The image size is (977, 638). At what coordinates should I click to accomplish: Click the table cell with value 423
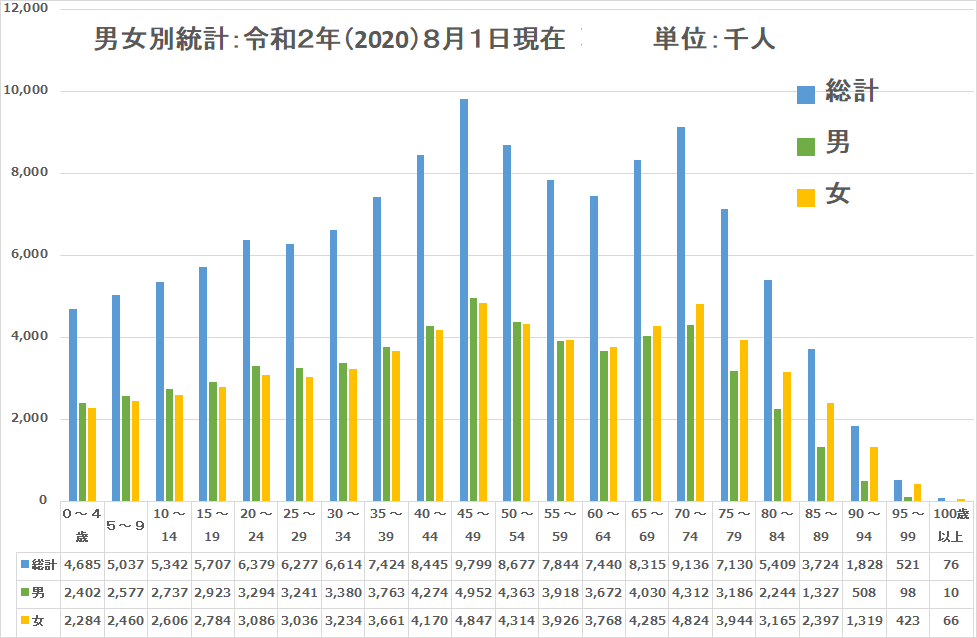pos(908,621)
